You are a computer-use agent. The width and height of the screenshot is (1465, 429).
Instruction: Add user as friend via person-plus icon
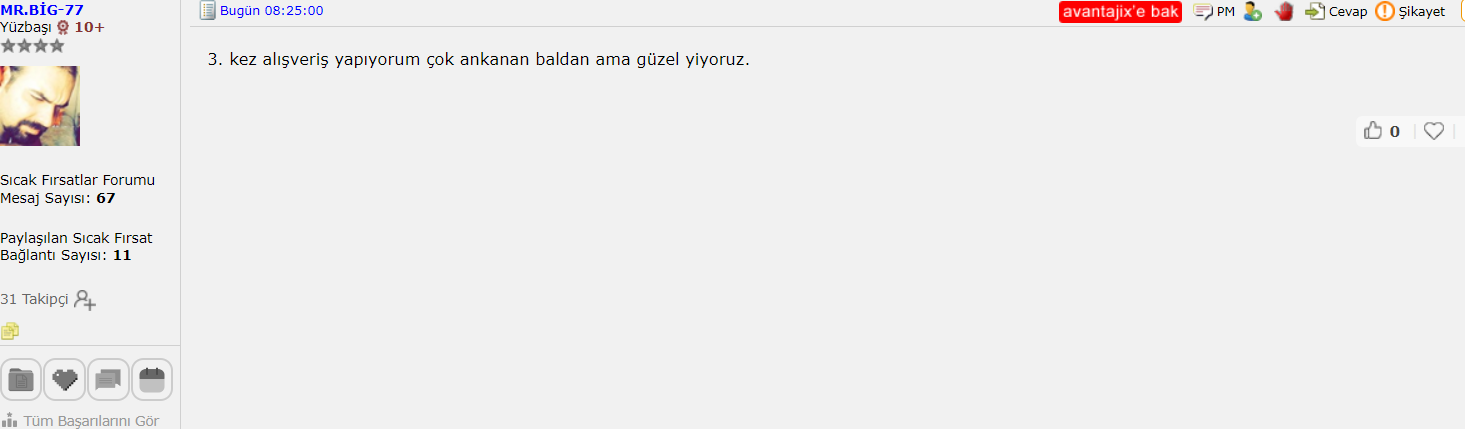pyautogui.click(x=1252, y=12)
